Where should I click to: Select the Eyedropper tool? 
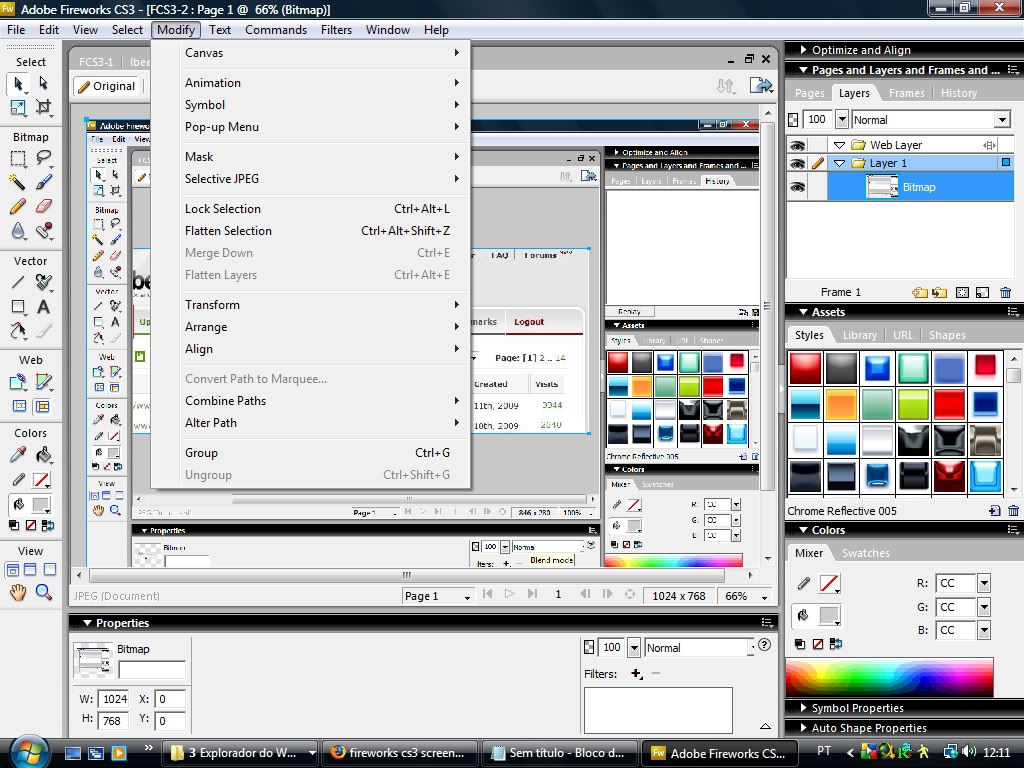coord(18,455)
